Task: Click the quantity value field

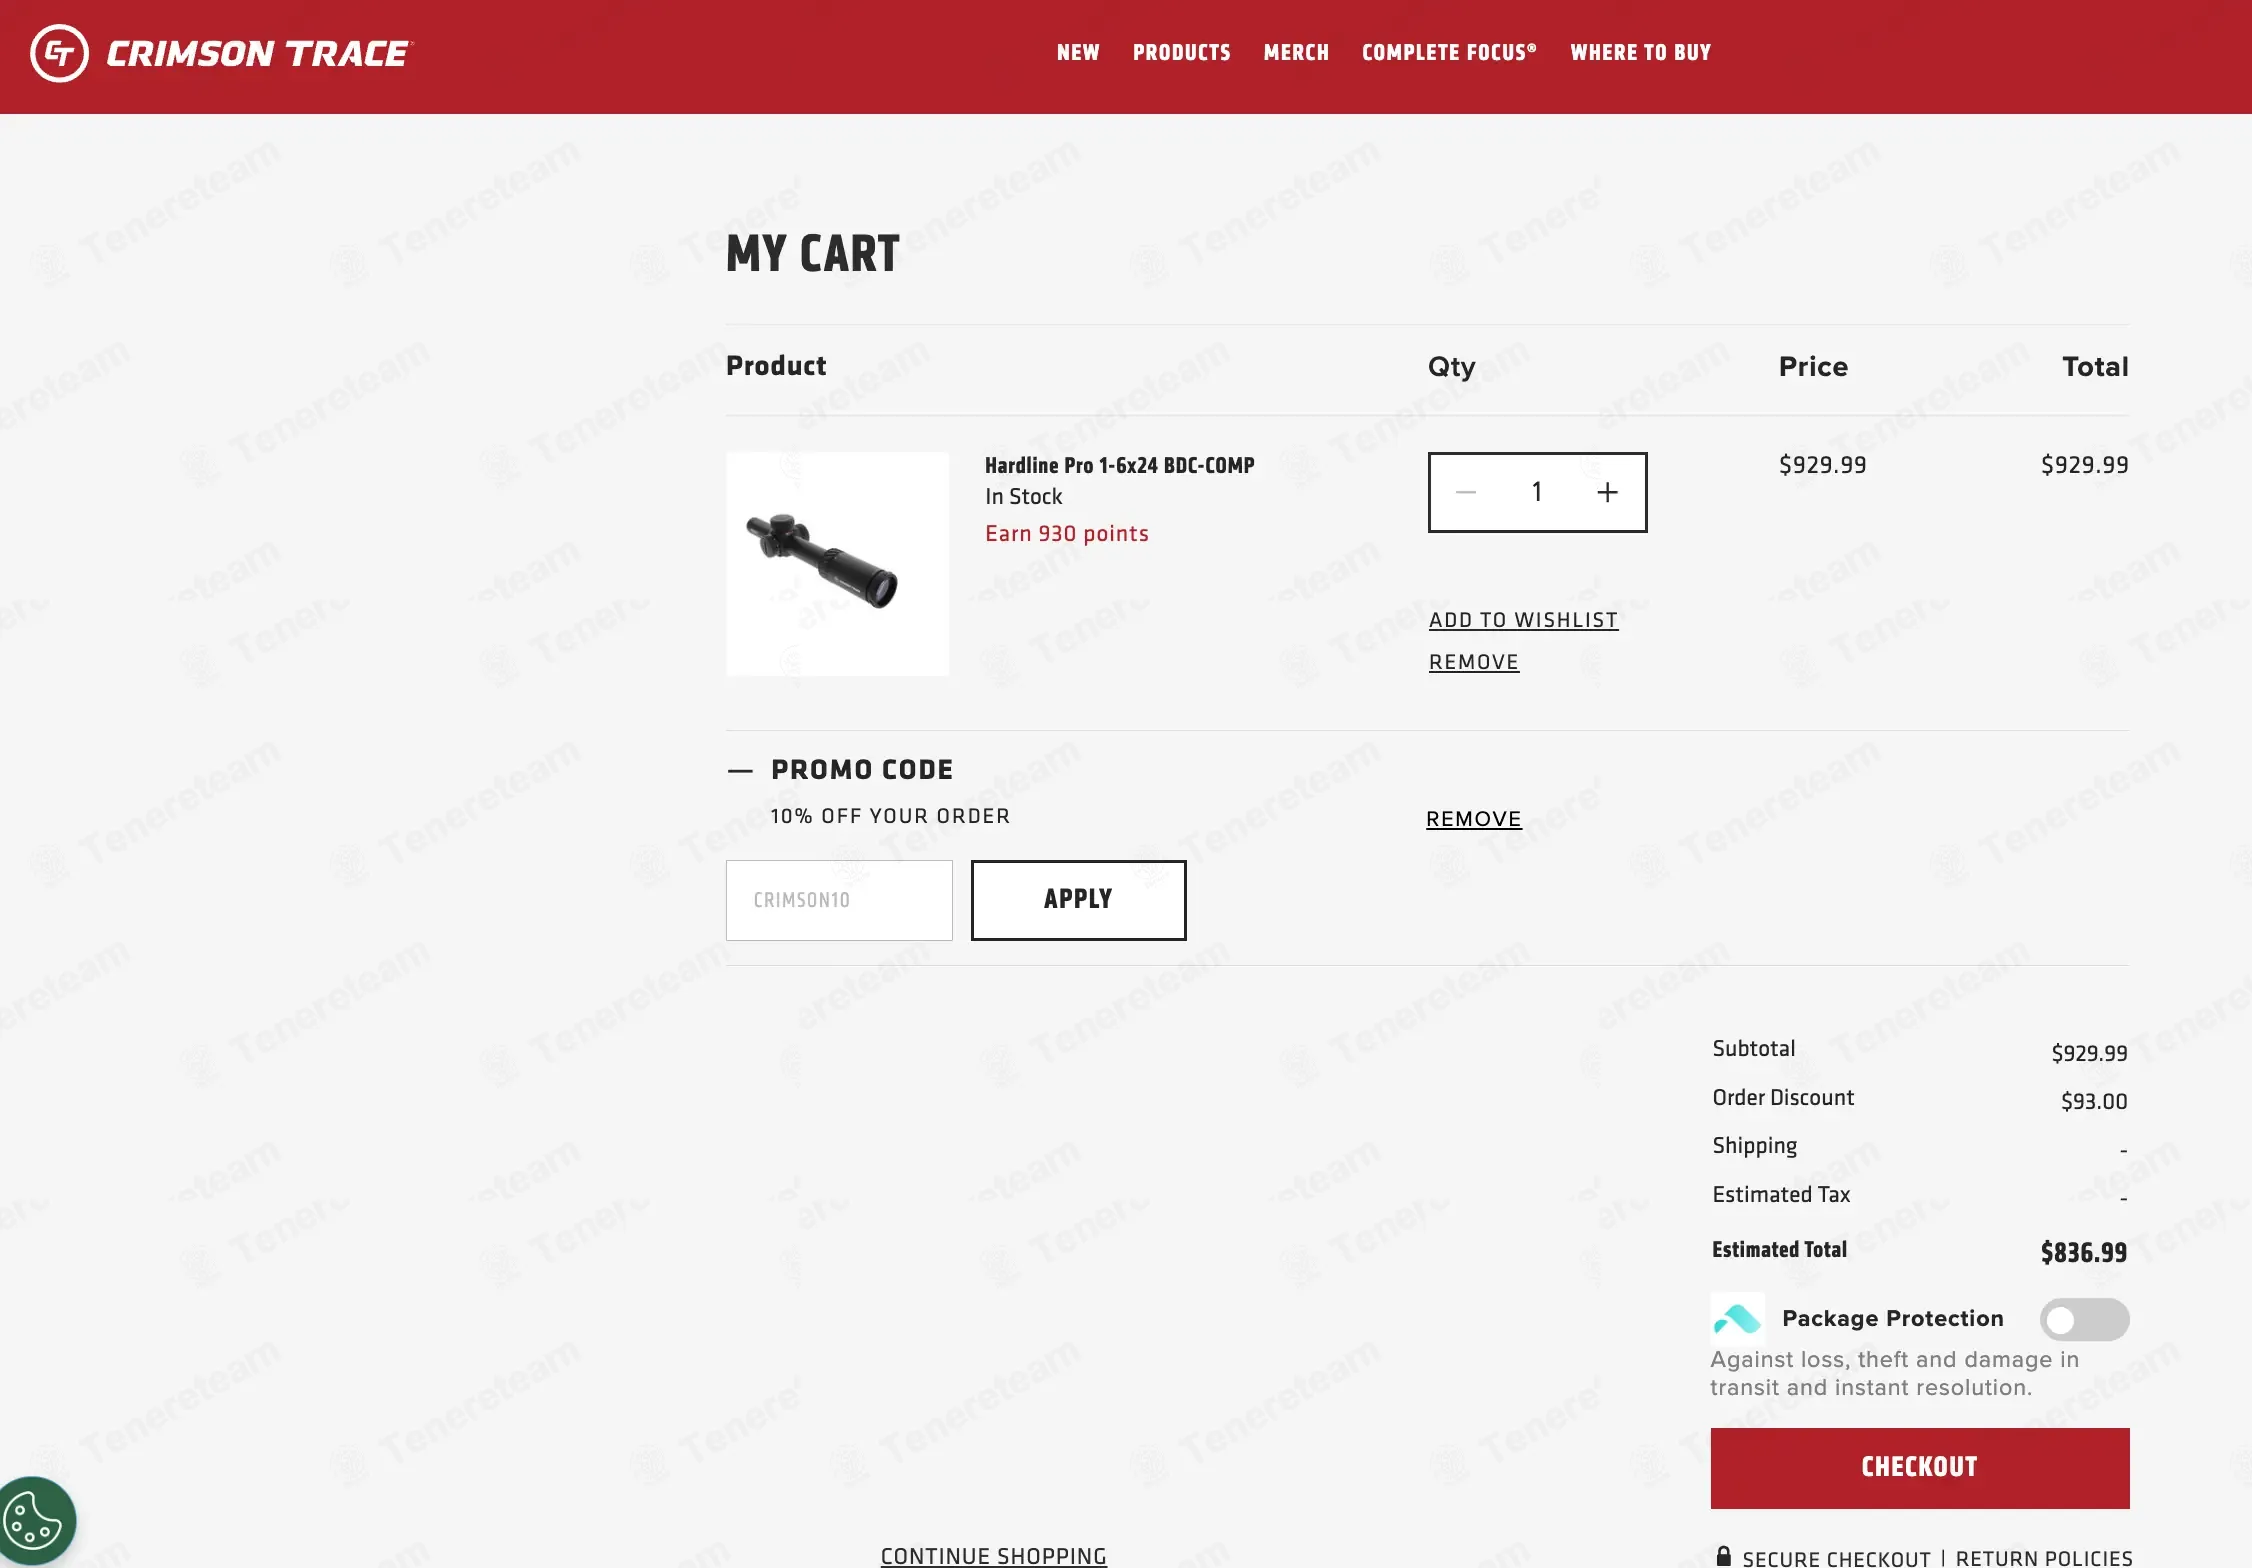Action: pos(1537,492)
